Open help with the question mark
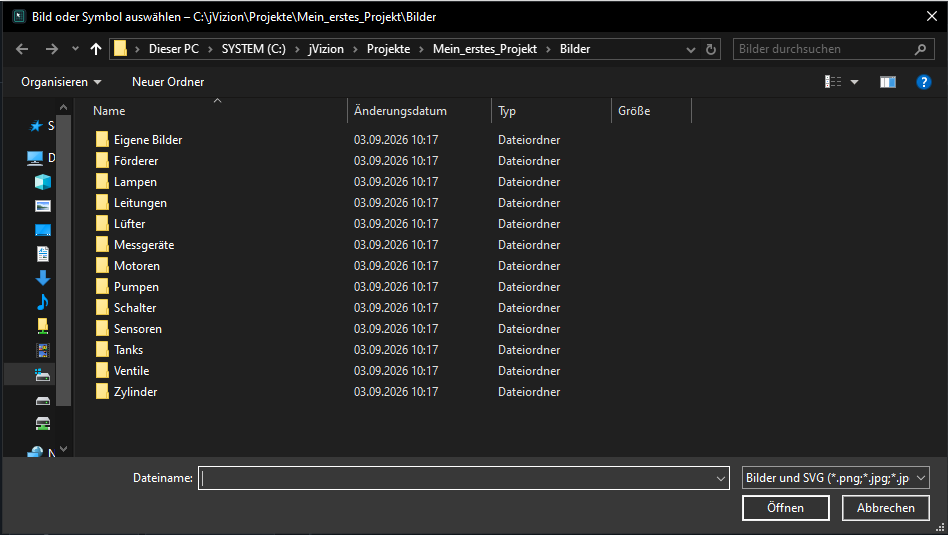This screenshot has width=948, height=535. tap(923, 82)
